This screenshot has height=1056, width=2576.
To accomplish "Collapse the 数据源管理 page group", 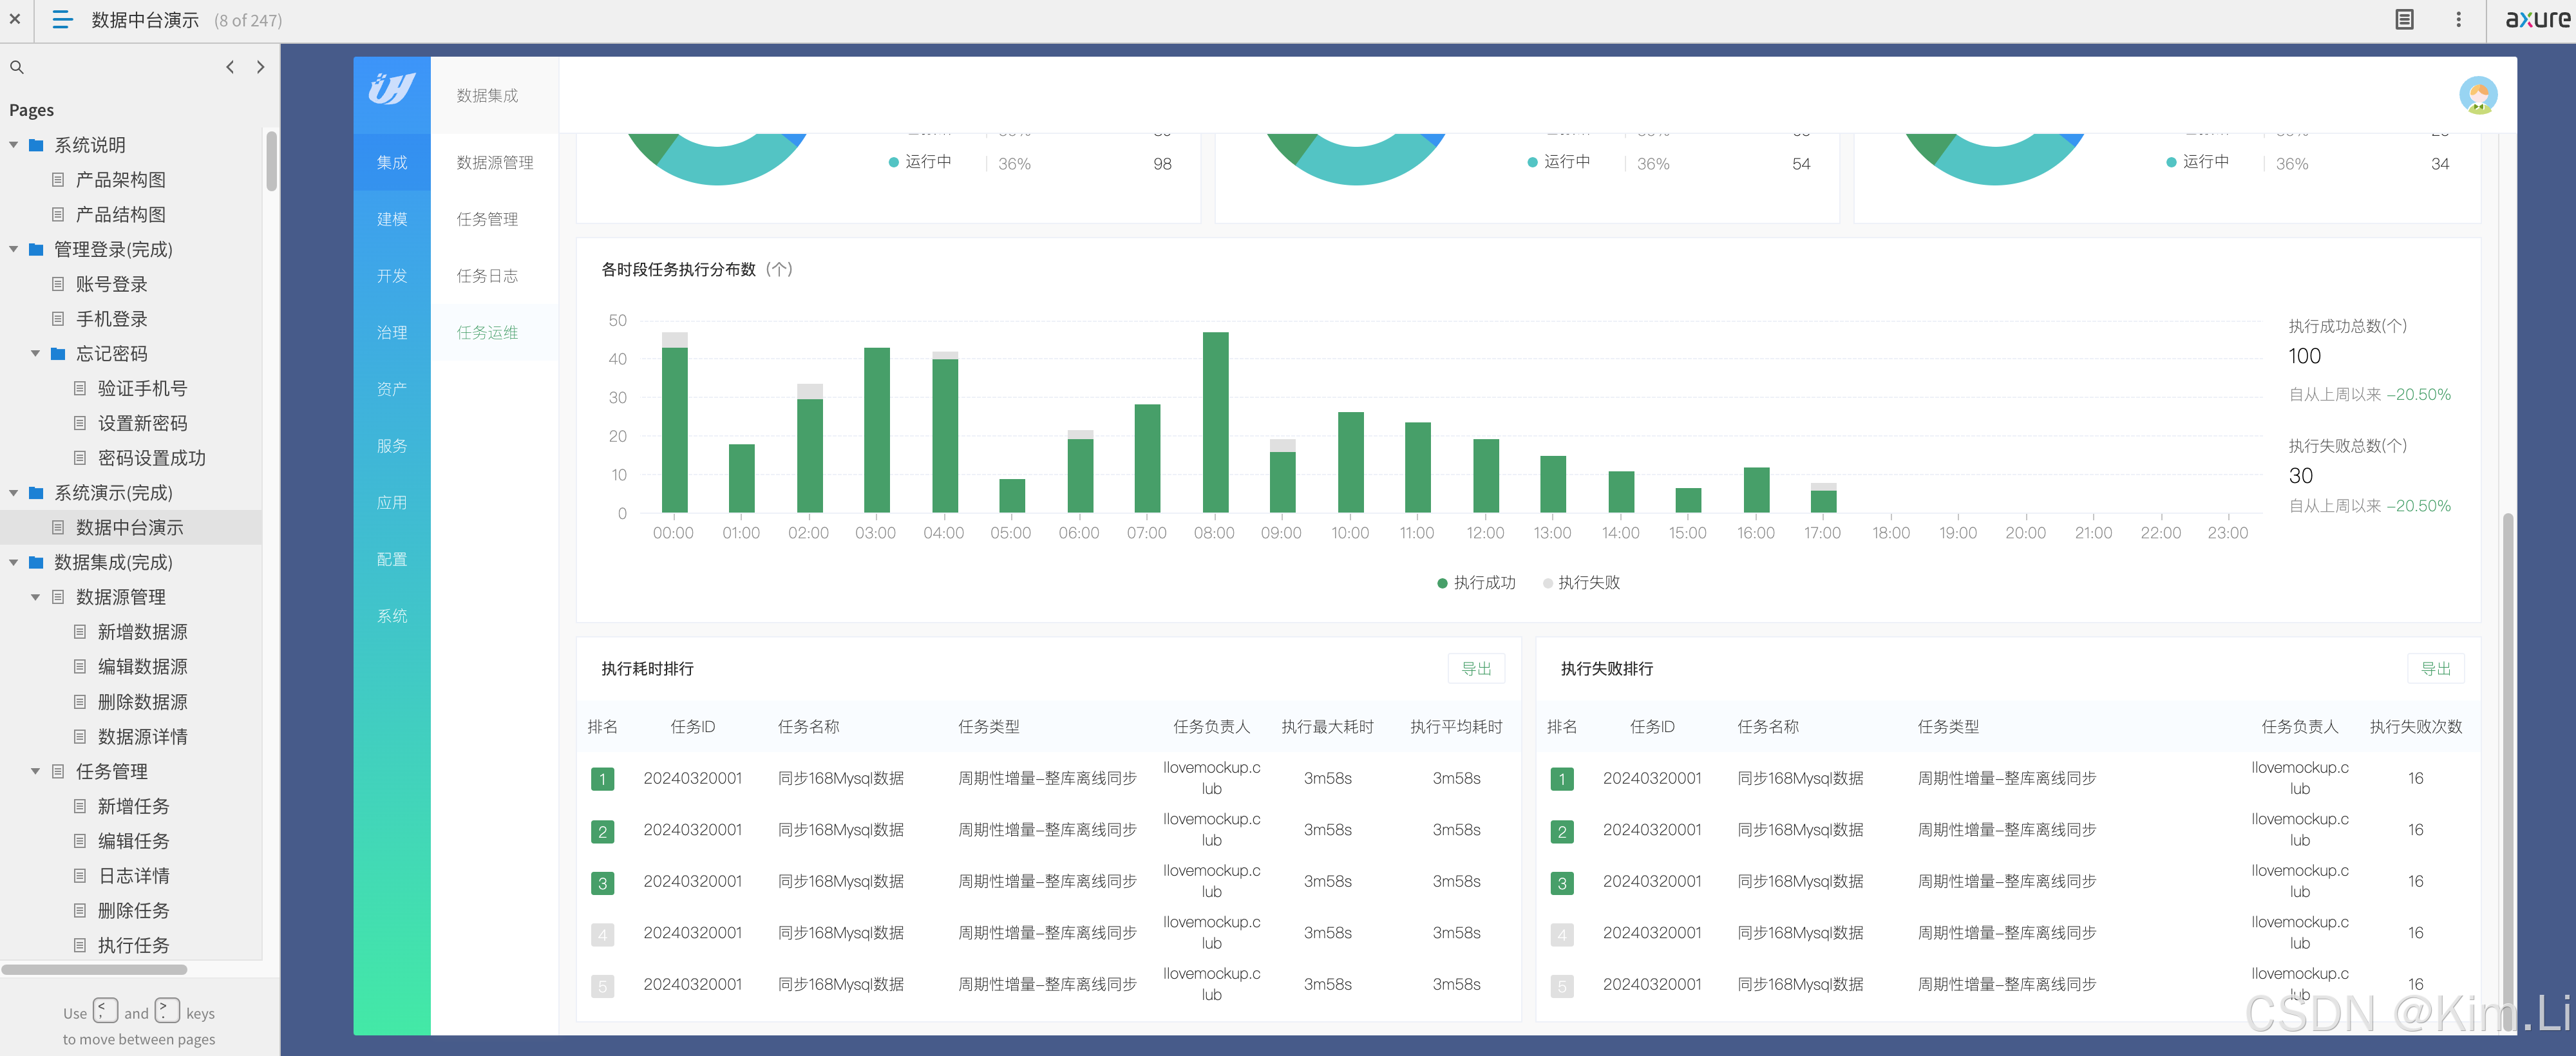I will (36, 597).
